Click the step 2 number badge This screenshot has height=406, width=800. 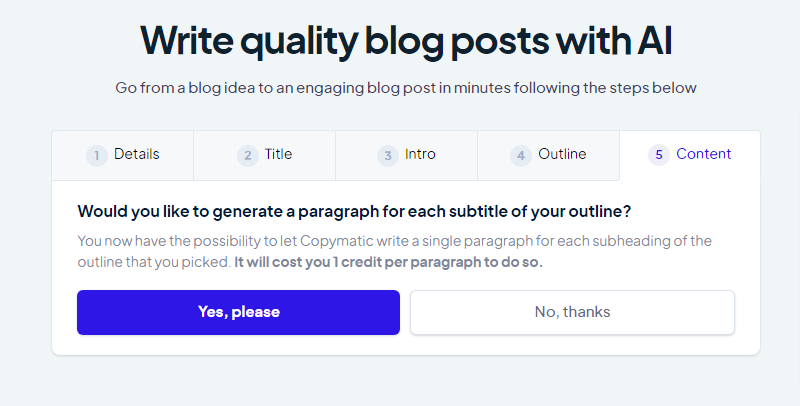pos(248,155)
